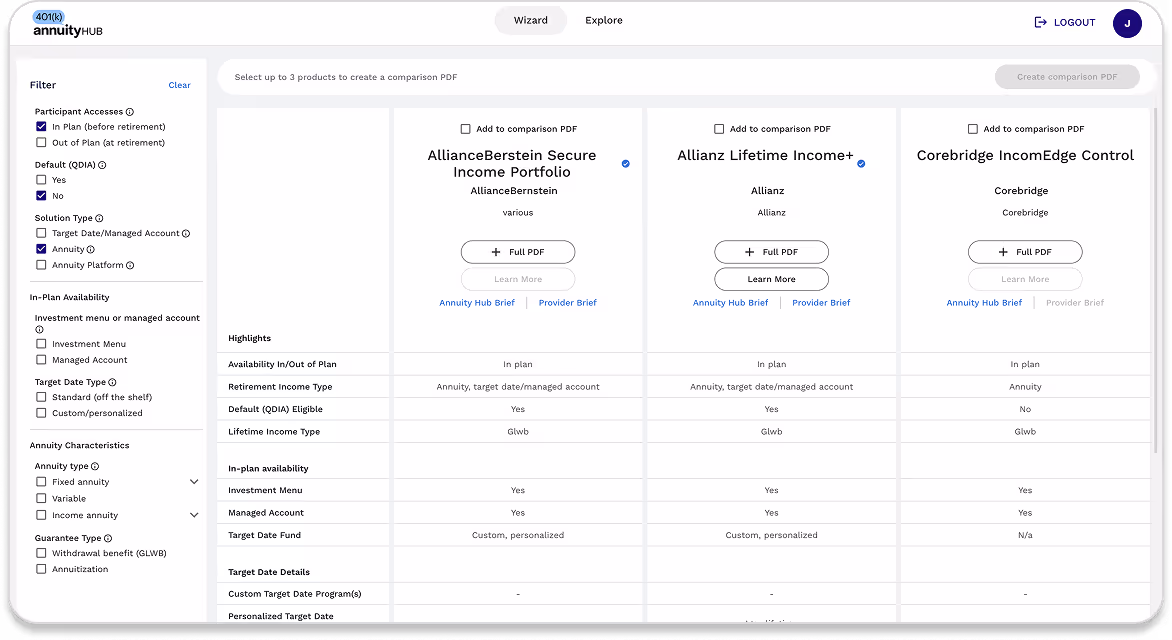
Task: Click the Create comparison PDF button
Action: (x=1067, y=77)
